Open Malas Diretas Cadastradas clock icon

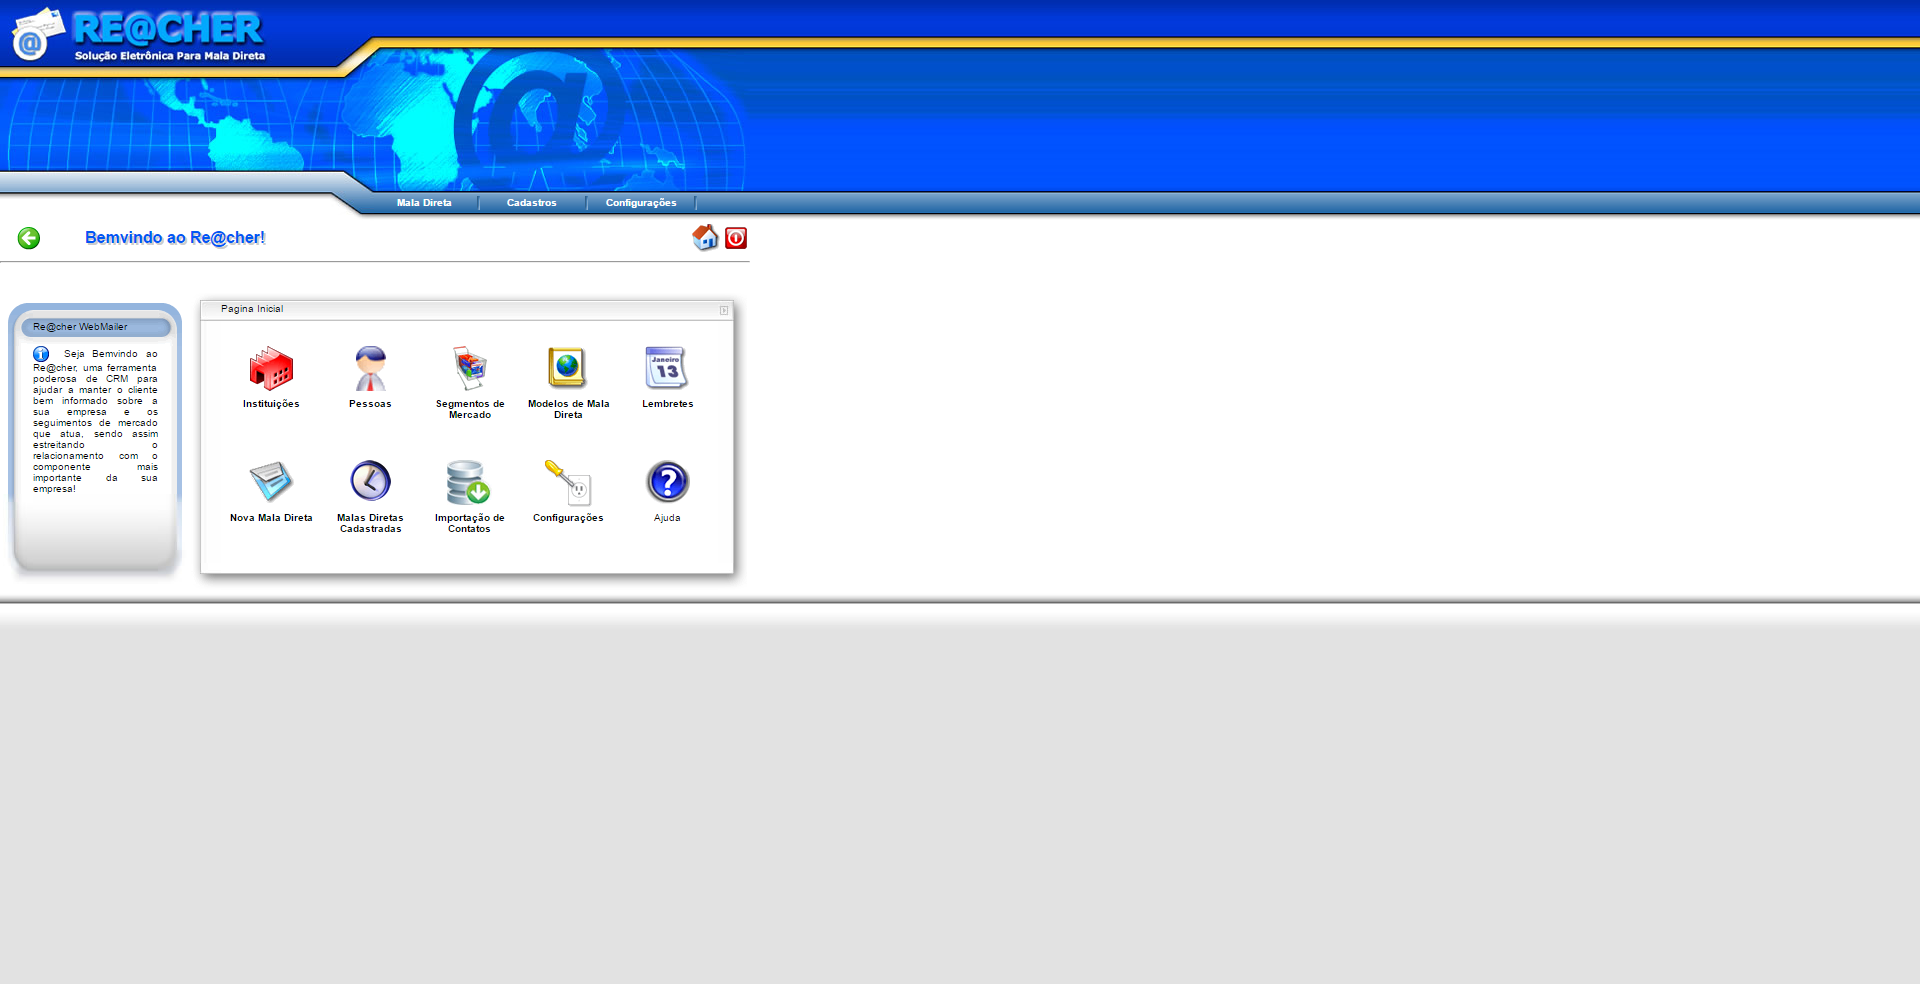[x=370, y=482]
